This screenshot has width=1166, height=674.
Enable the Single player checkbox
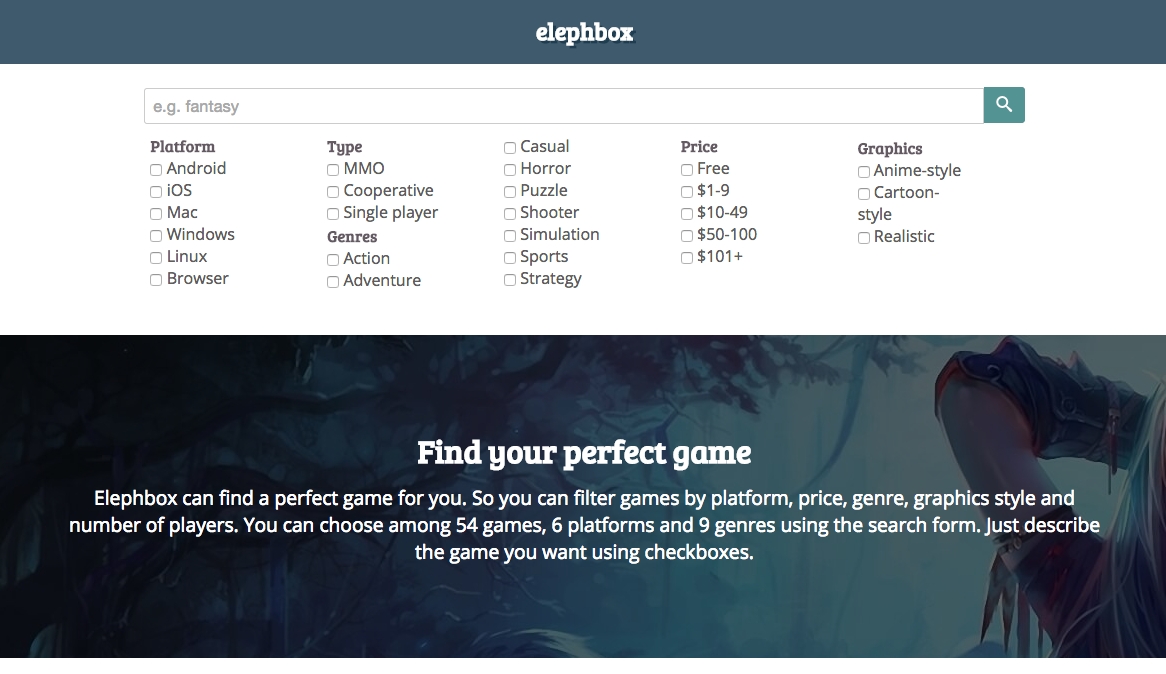tap(333, 214)
